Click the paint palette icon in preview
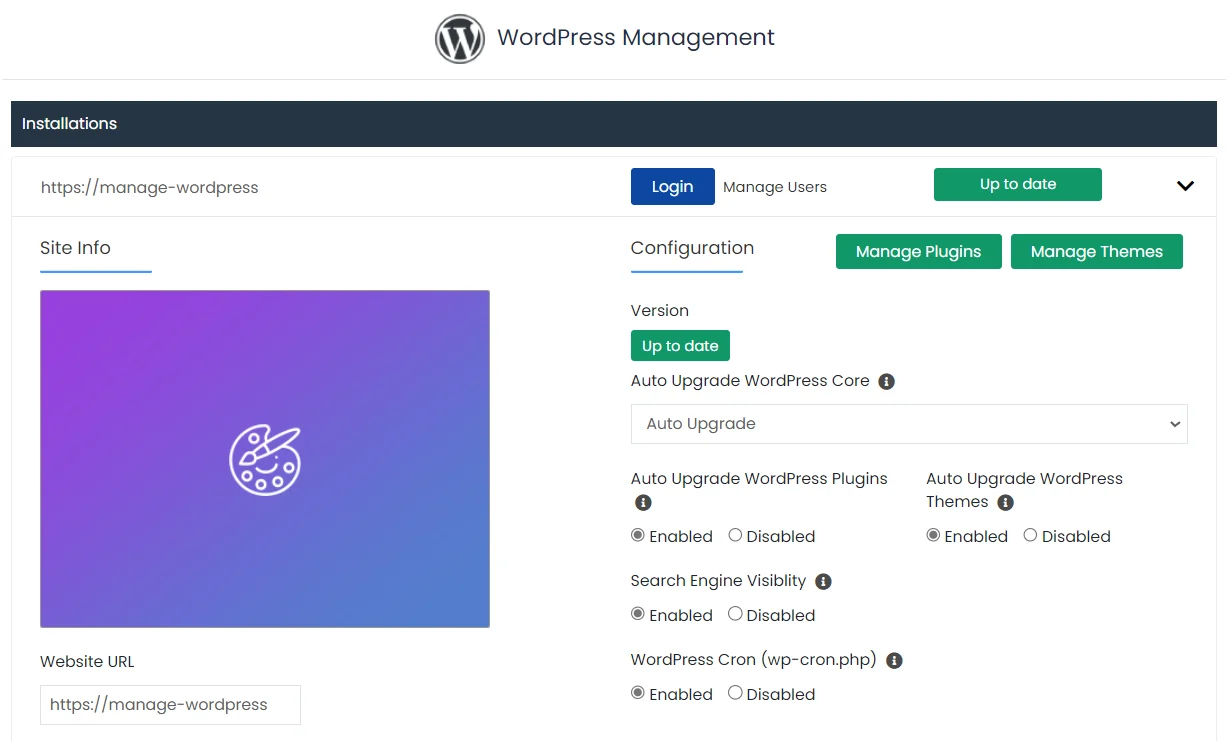1227x741 pixels. click(x=265, y=460)
